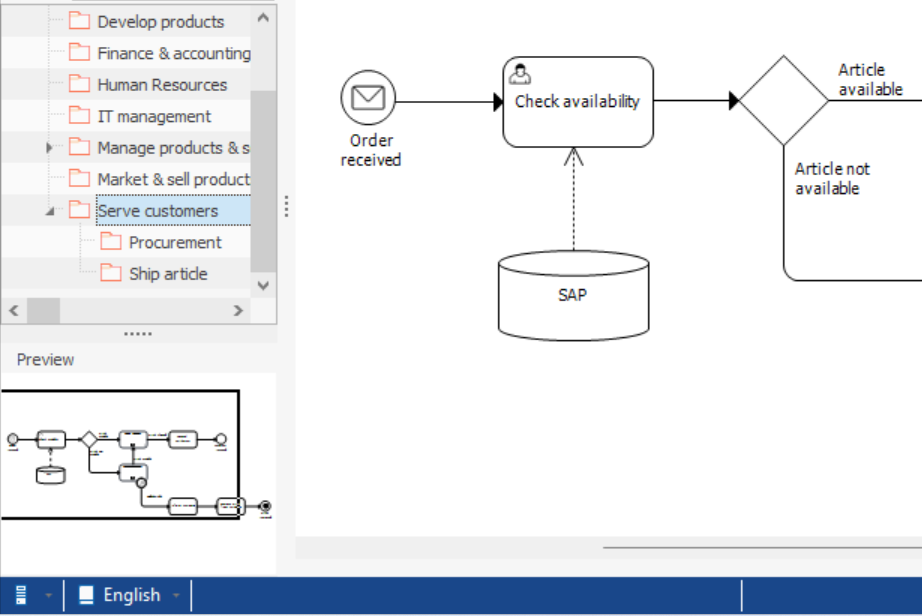Select the Human Resources tree item

(x=162, y=85)
